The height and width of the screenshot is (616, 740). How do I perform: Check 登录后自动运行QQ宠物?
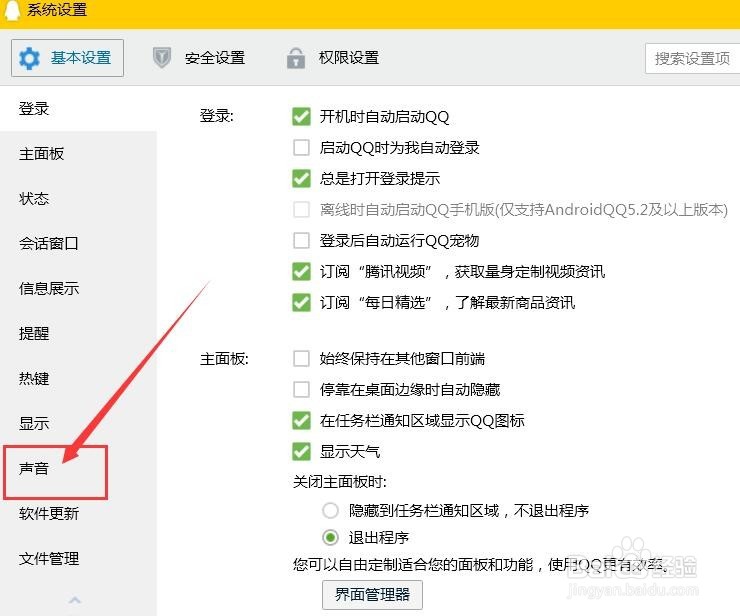pos(302,240)
